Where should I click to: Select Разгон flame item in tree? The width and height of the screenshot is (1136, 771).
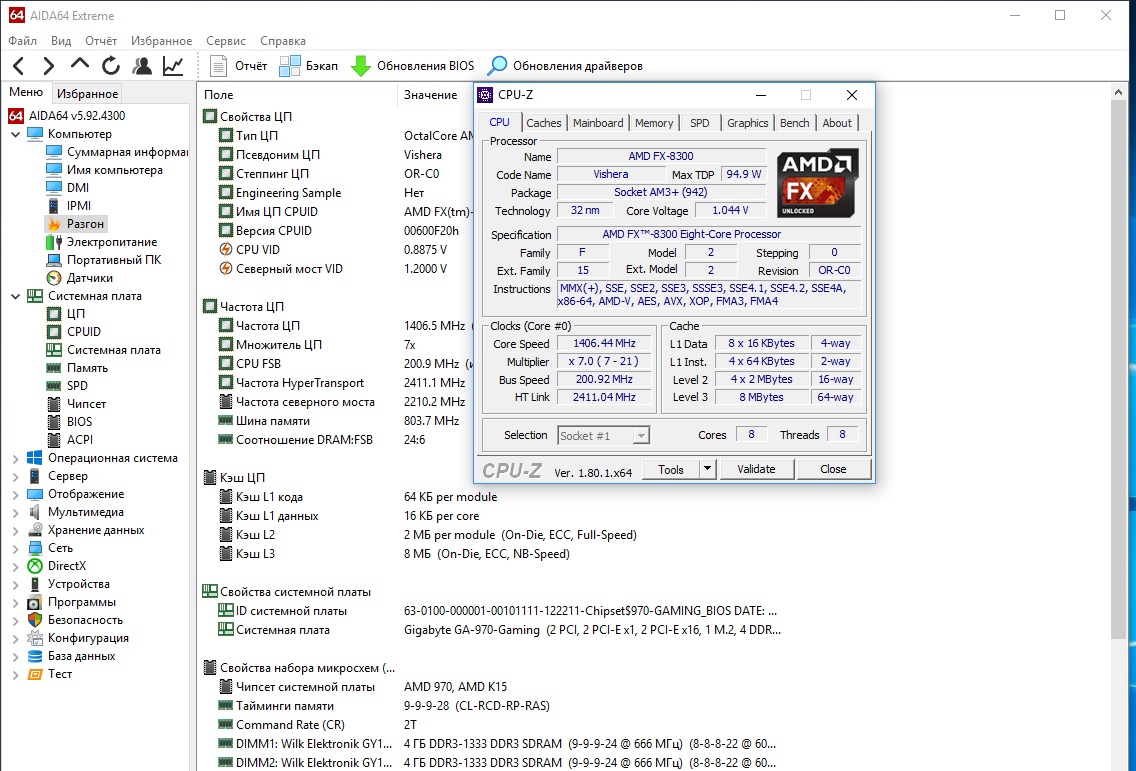[76, 224]
